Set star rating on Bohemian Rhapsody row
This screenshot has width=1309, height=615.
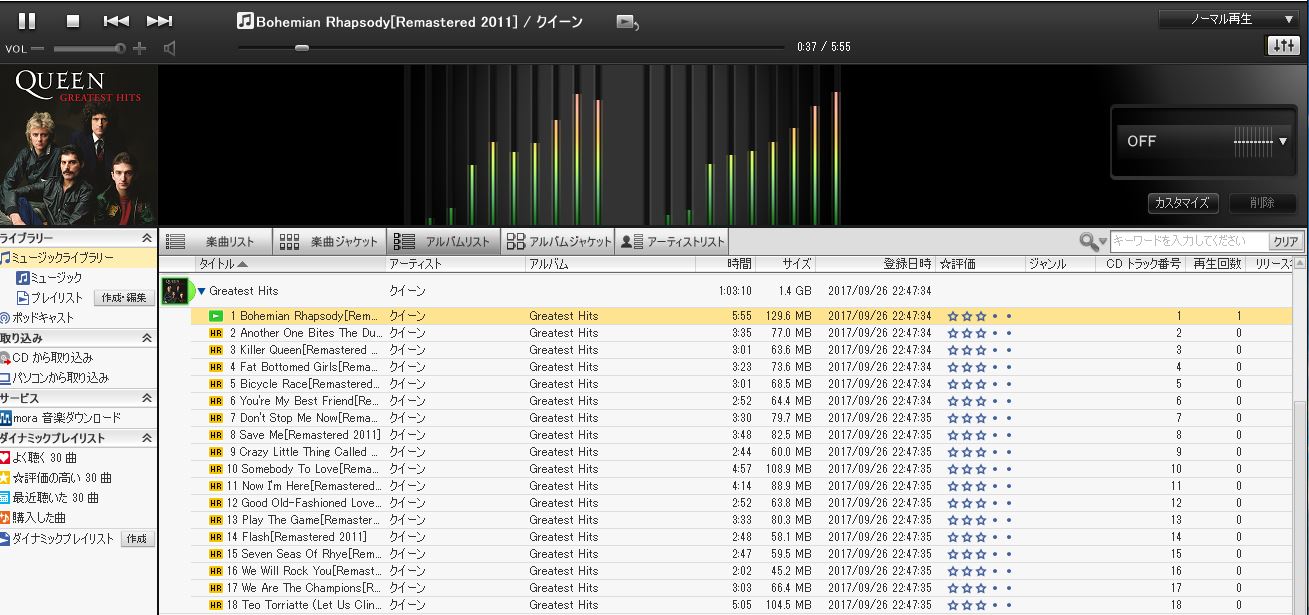980,316
